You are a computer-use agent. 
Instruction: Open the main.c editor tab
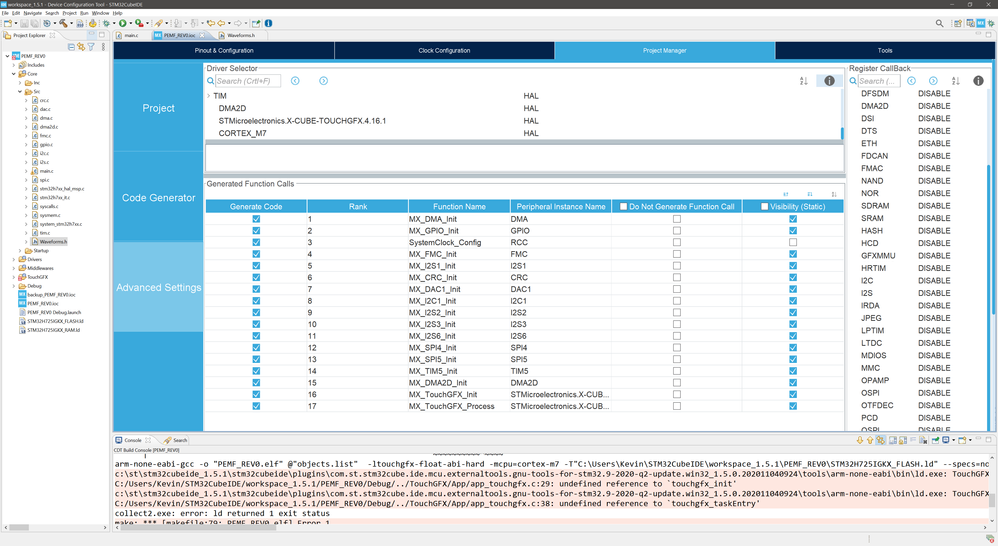131,35
